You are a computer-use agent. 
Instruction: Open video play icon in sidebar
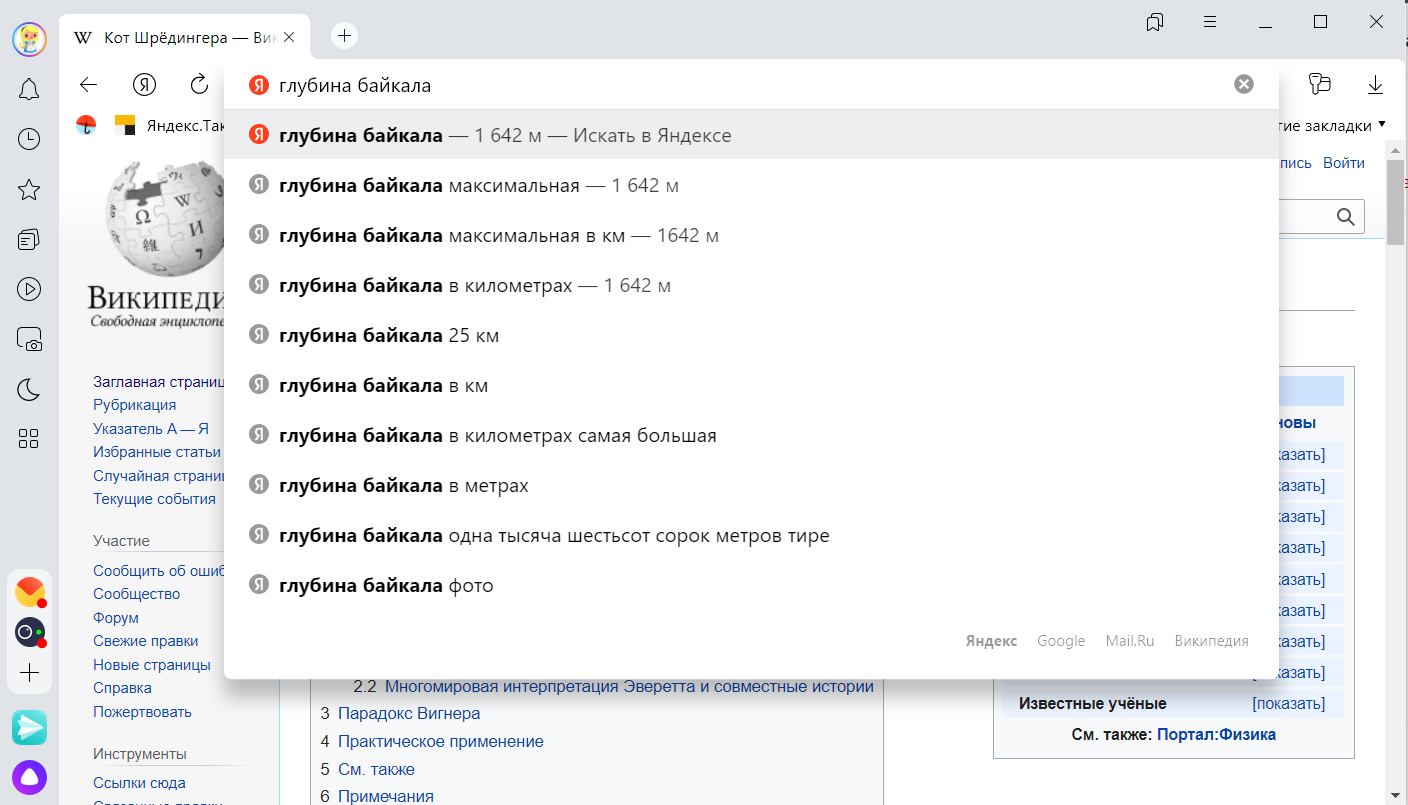tap(29, 289)
